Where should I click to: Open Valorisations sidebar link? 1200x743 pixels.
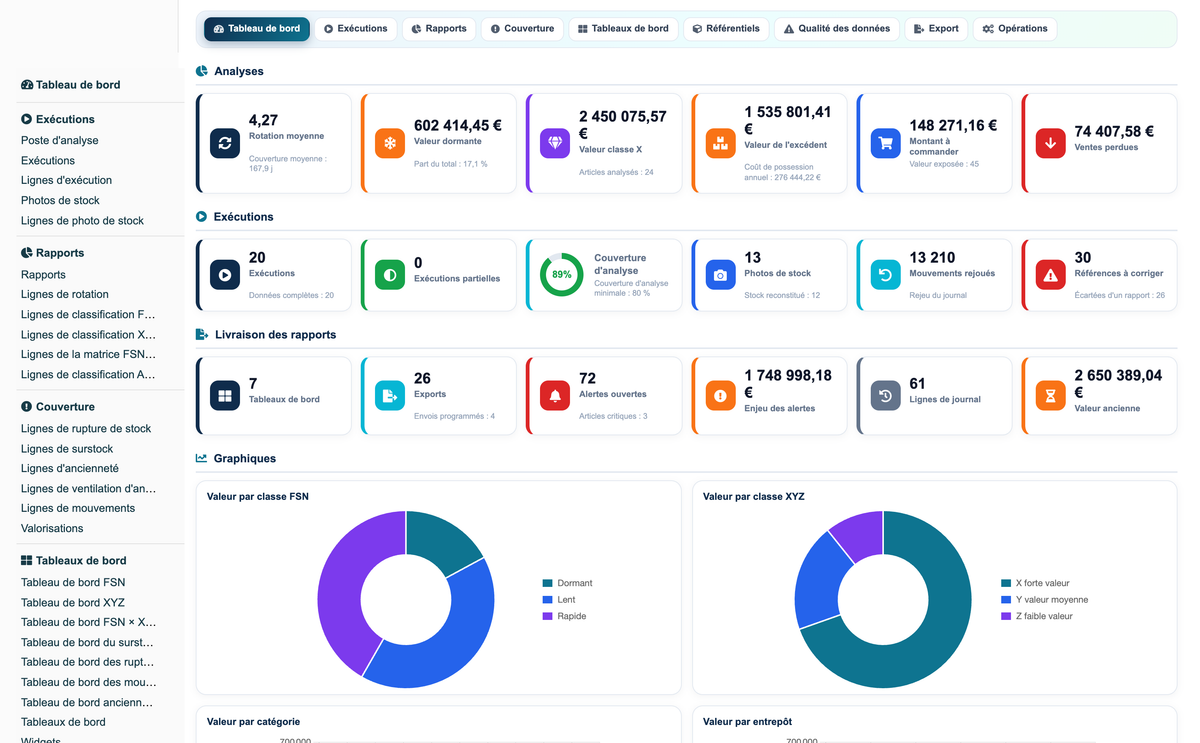(52, 529)
